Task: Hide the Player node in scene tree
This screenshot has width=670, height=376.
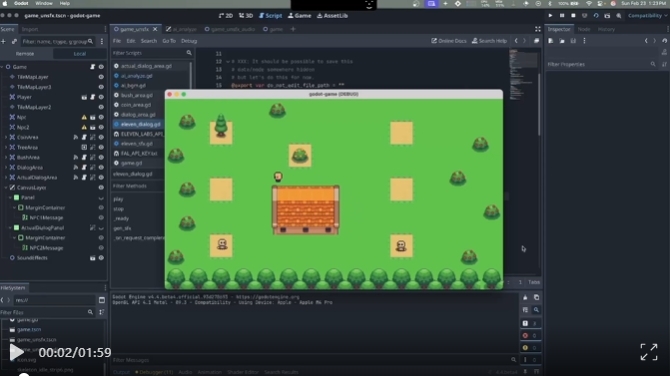Action: (x=101, y=97)
